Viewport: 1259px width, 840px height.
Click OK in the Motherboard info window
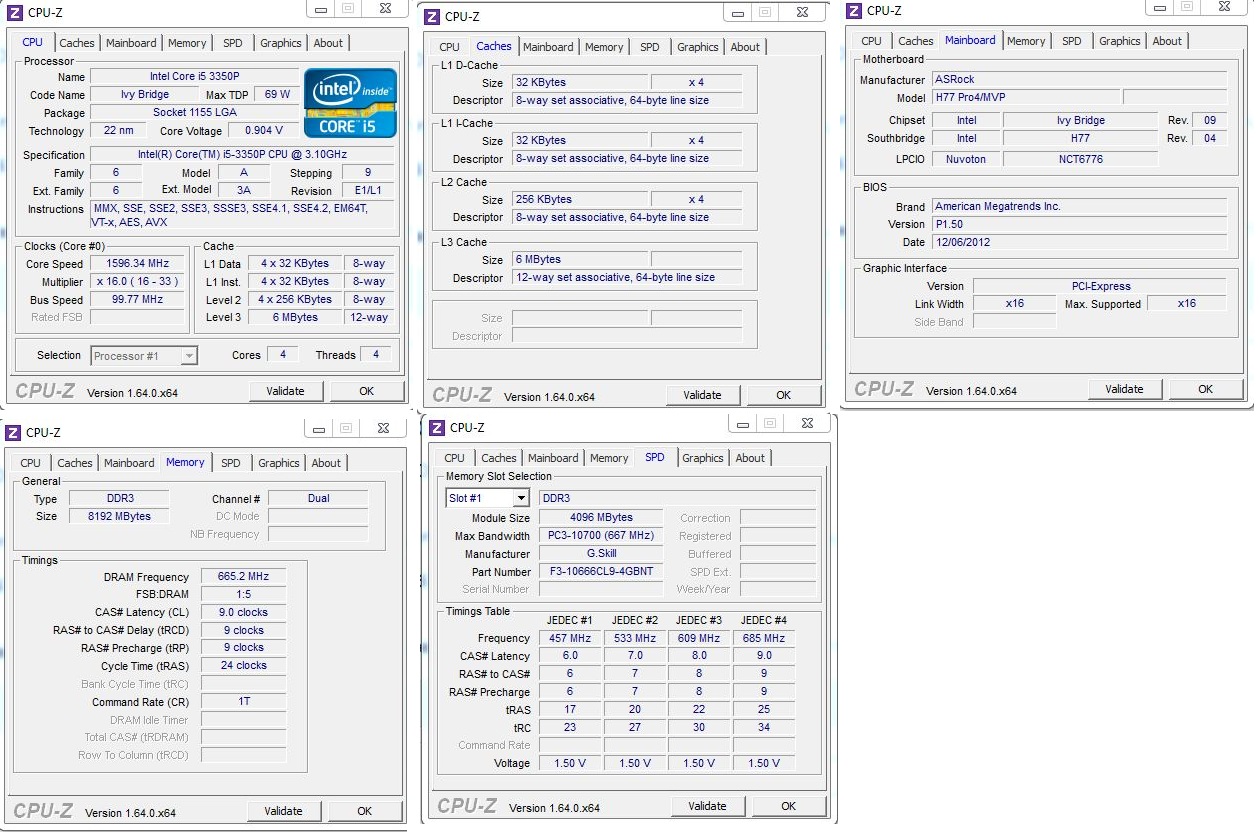[x=1206, y=389]
